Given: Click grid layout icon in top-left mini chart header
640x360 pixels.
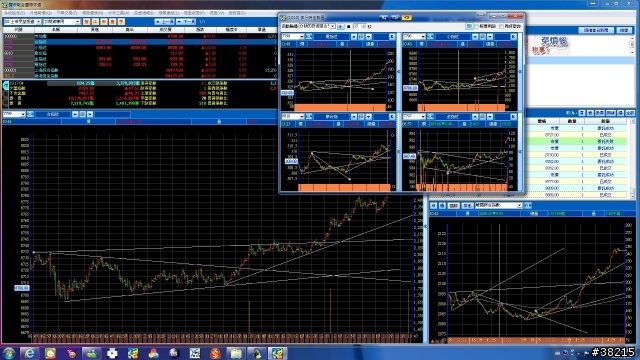Looking at the screenshot, I should coord(361,37).
